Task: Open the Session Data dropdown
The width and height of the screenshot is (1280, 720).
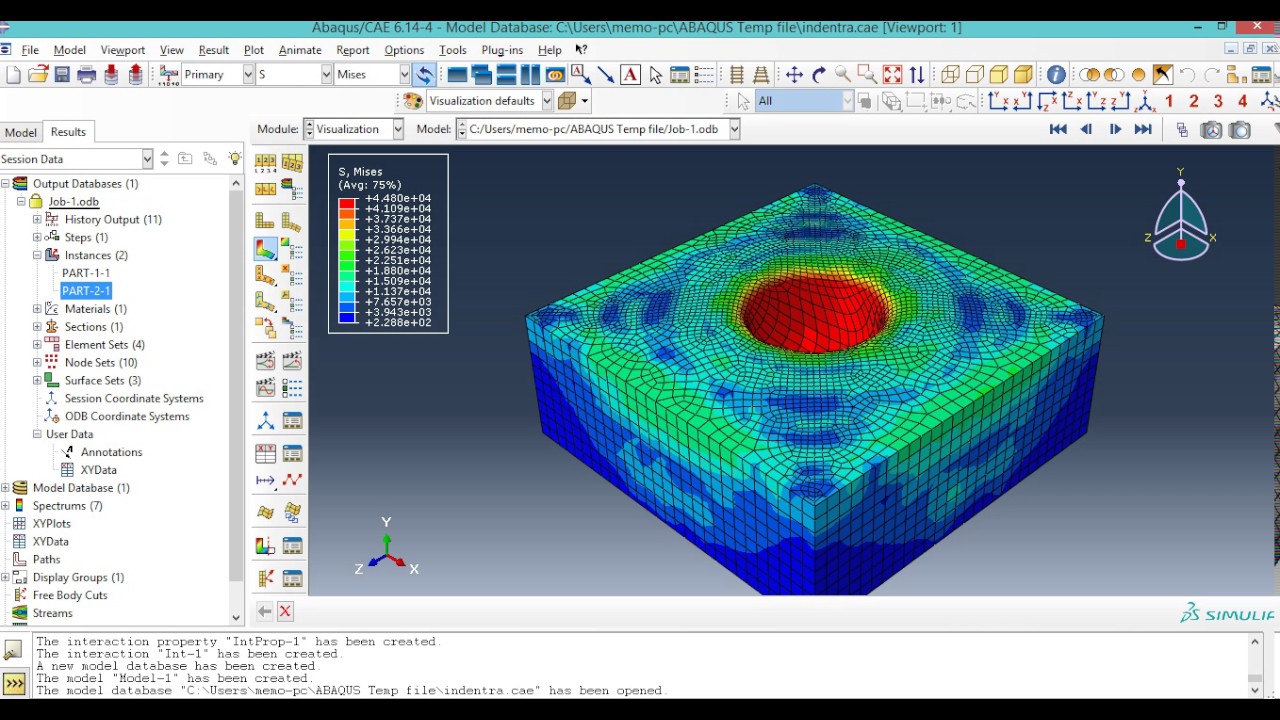Action: tap(147, 159)
